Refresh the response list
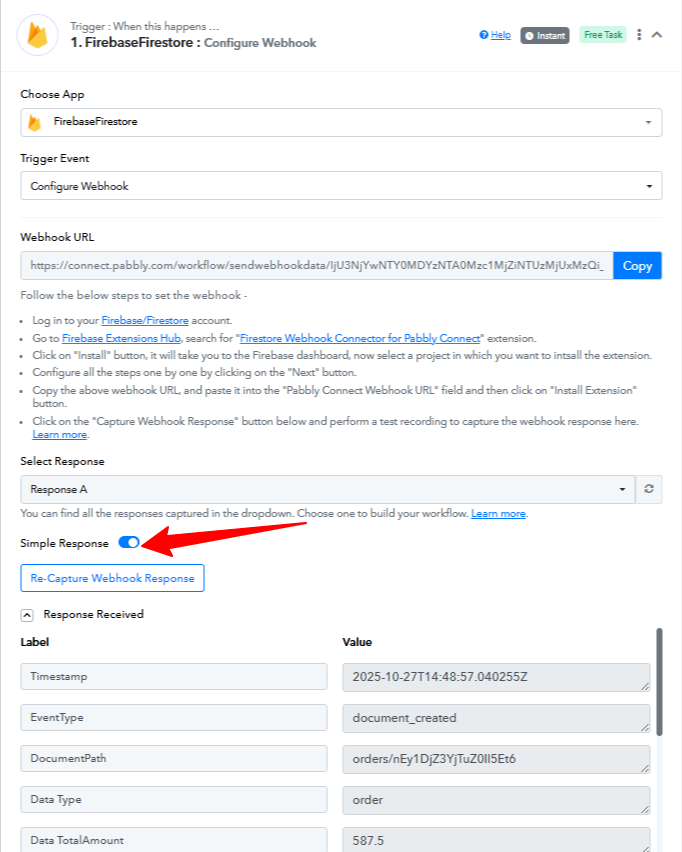The image size is (682, 852). [x=649, y=489]
